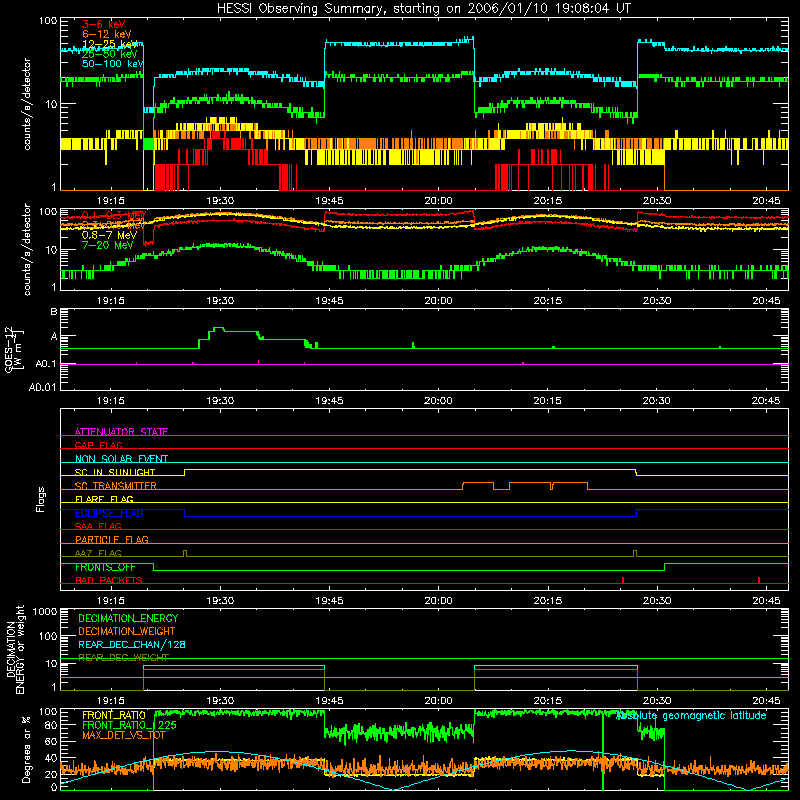Select the DECIMATION_ENERGY legend label
The height and width of the screenshot is (800, 800).
(x=128, y=618)
